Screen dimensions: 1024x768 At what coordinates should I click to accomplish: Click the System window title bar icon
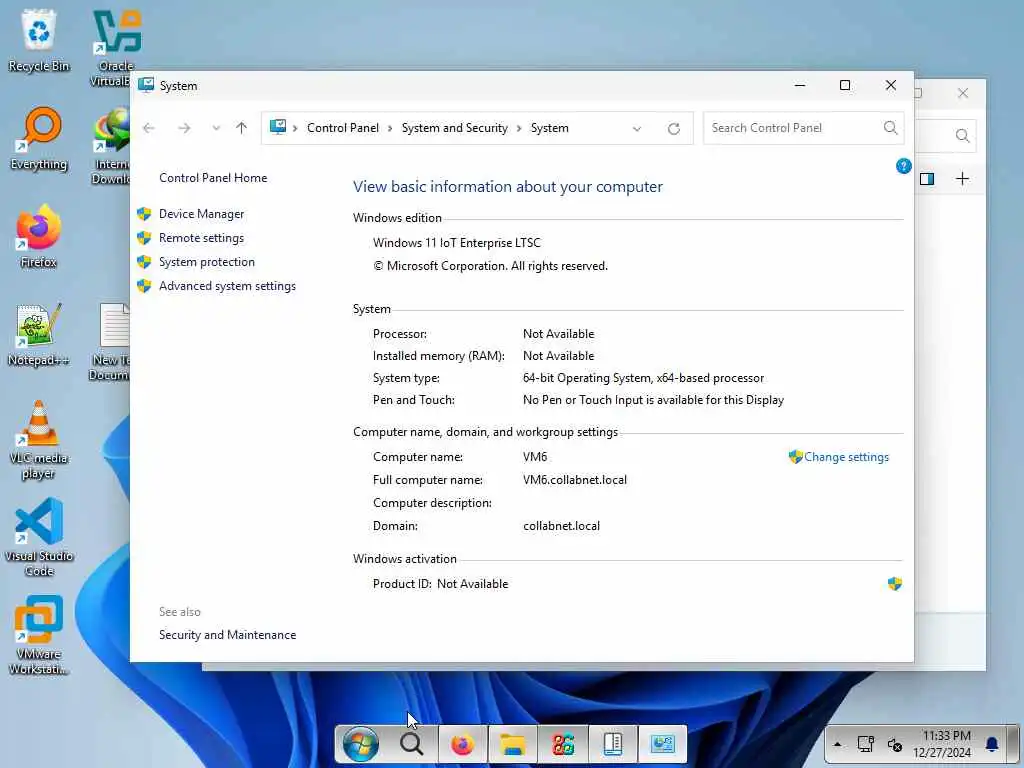(146, 85)
